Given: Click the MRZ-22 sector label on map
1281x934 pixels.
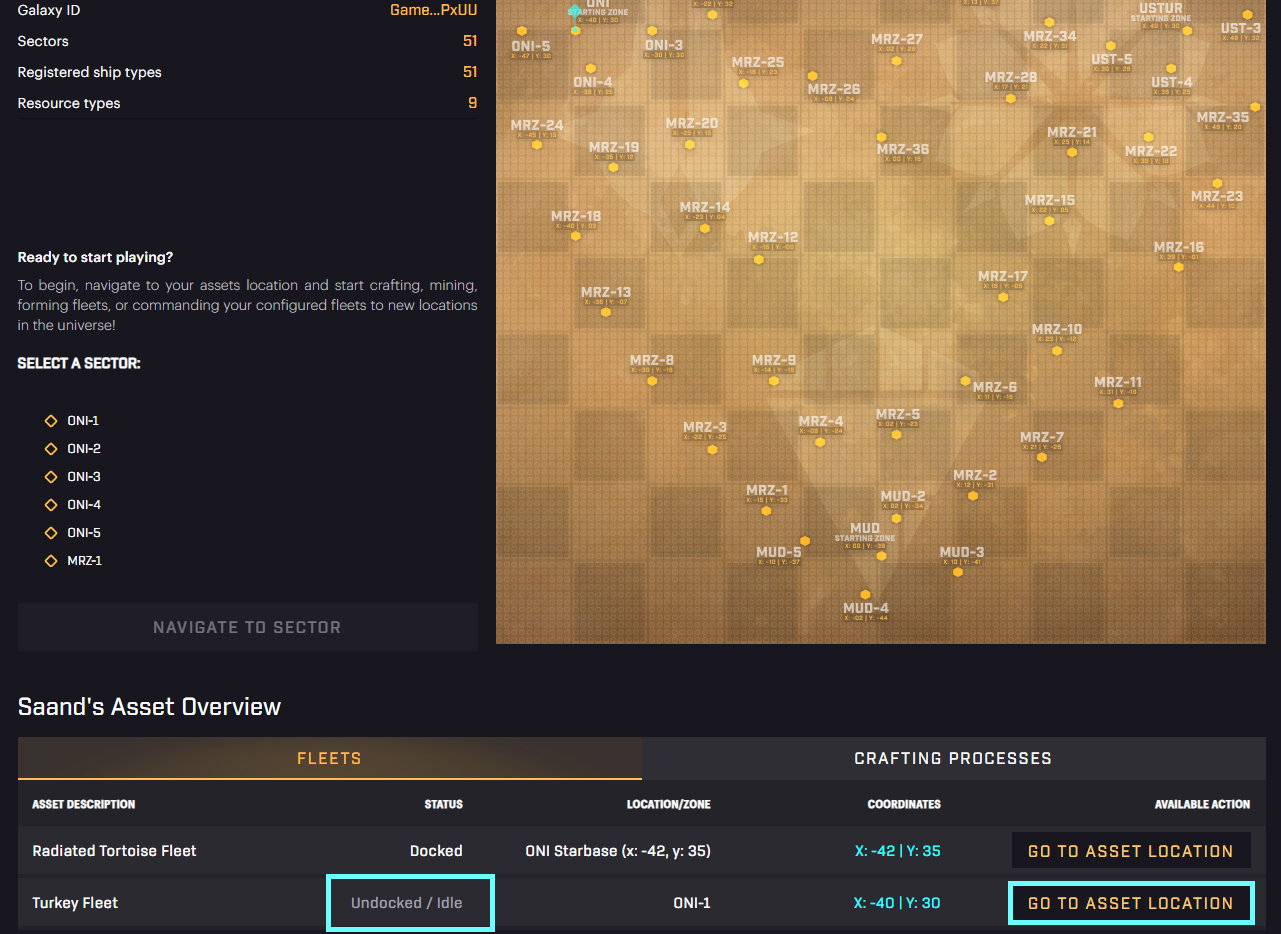Looking at the screenshot, I should 1151,151.
